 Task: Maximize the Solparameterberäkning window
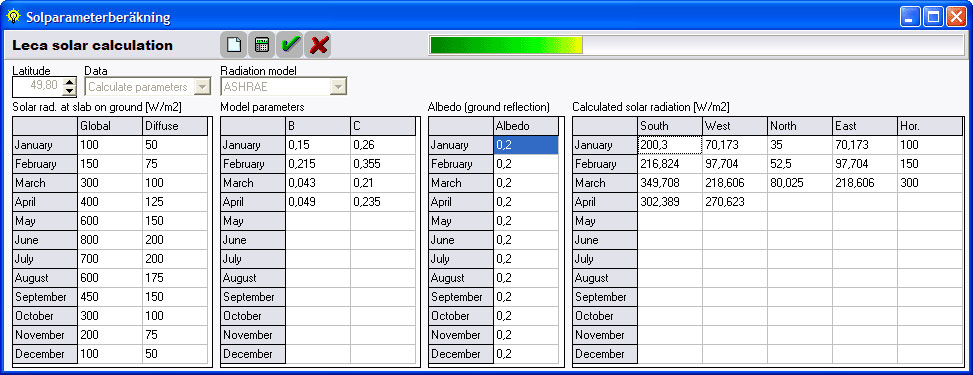click(933, 16)
